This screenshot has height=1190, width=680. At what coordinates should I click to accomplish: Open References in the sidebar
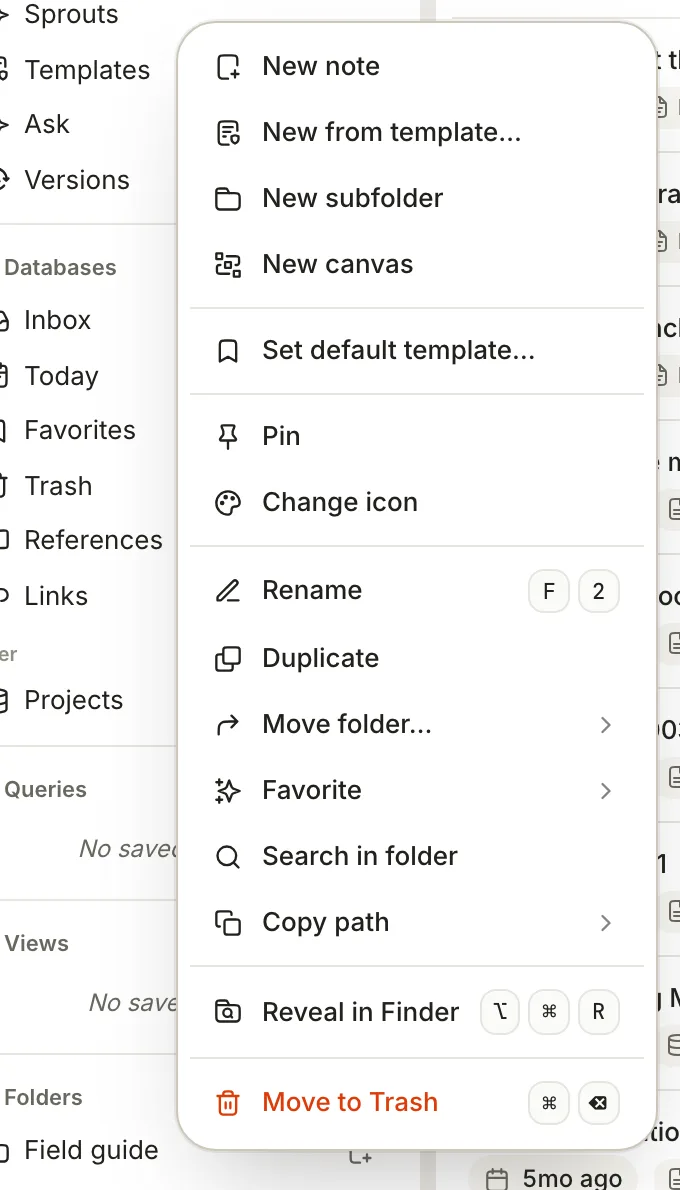[x=93, y=540]
